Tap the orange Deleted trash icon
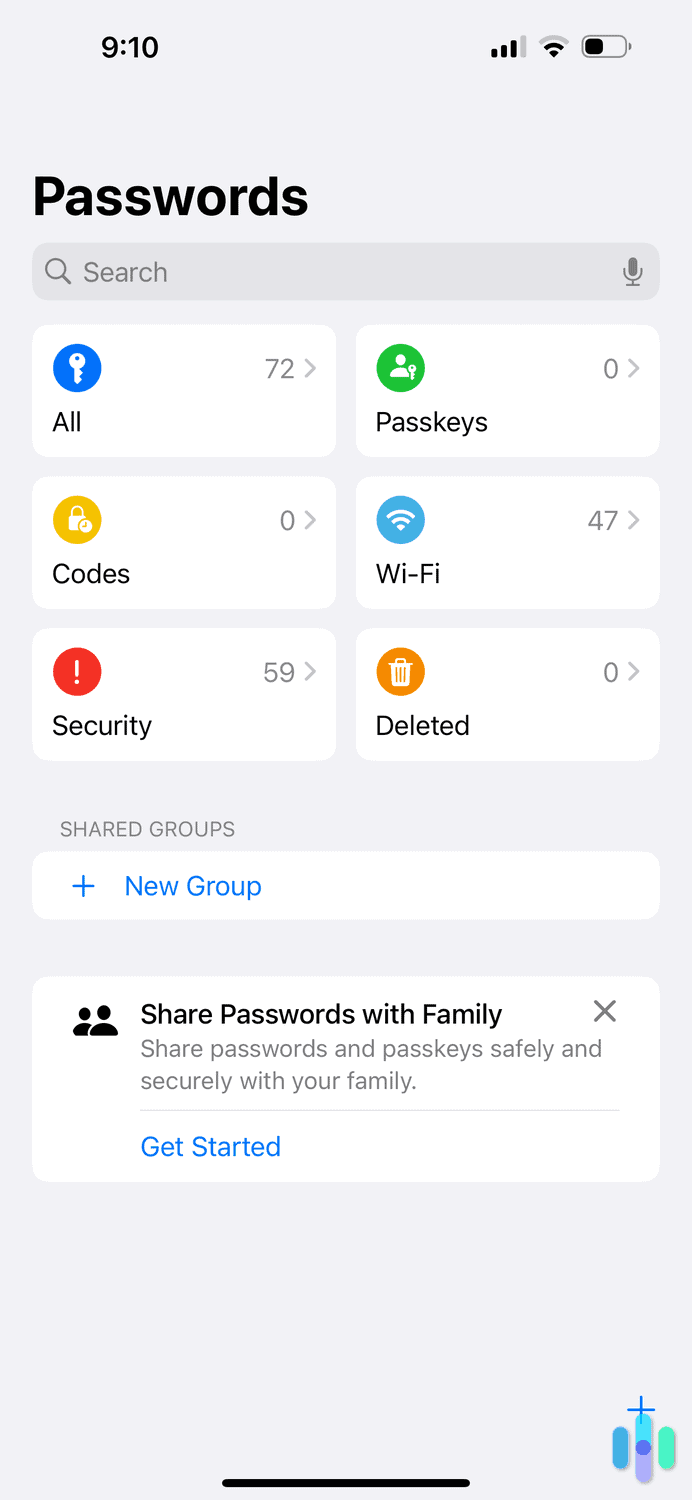This screenshot has width=692, height=1500. pos(400,671)
